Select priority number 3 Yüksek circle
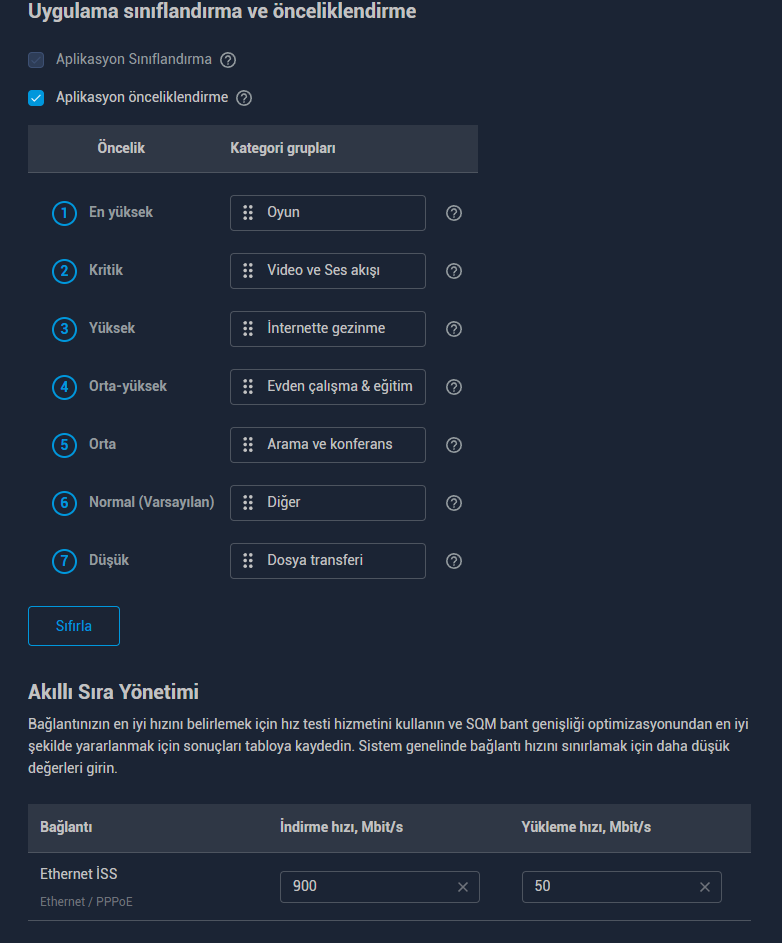The width and height of the screenshot is (782, 943). [64, 330]
